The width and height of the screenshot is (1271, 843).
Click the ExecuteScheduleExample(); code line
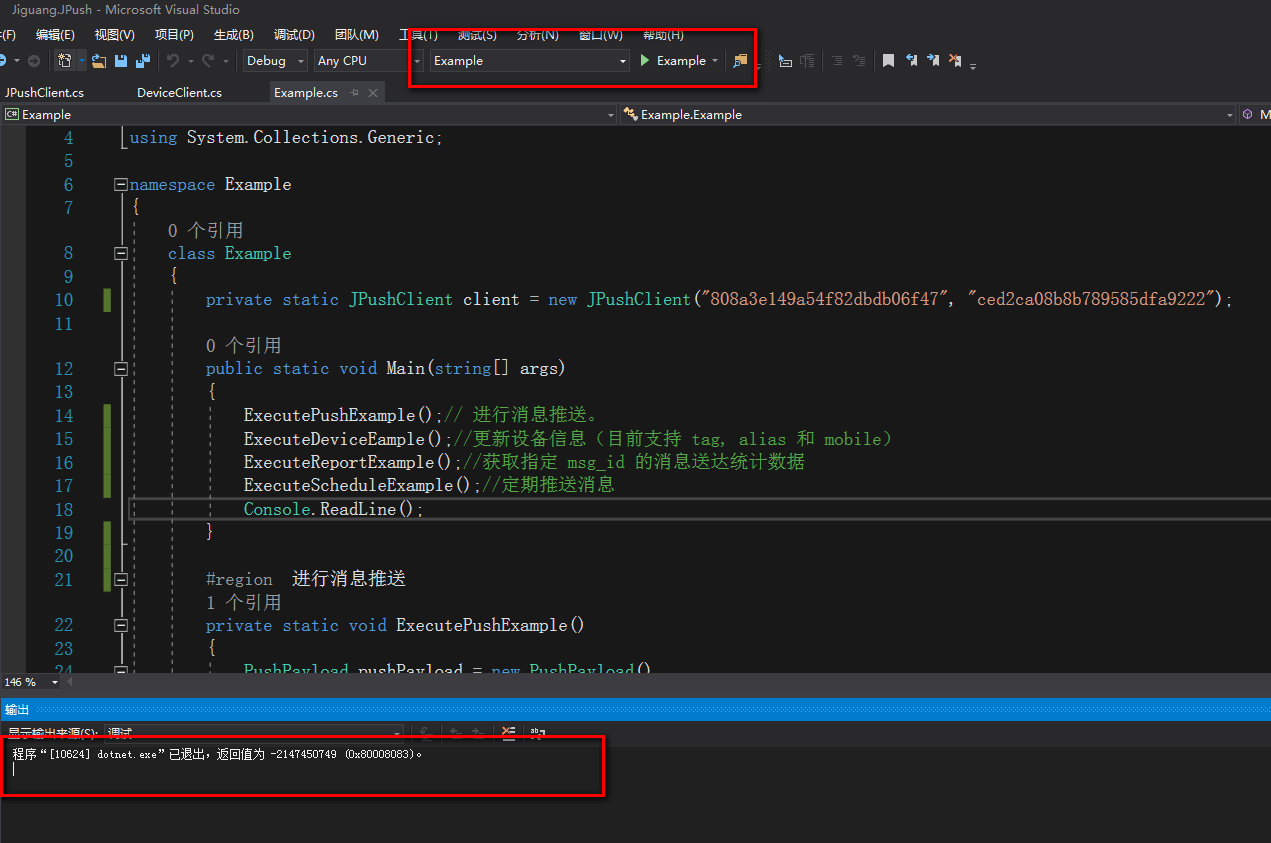[x=362, y=485]
